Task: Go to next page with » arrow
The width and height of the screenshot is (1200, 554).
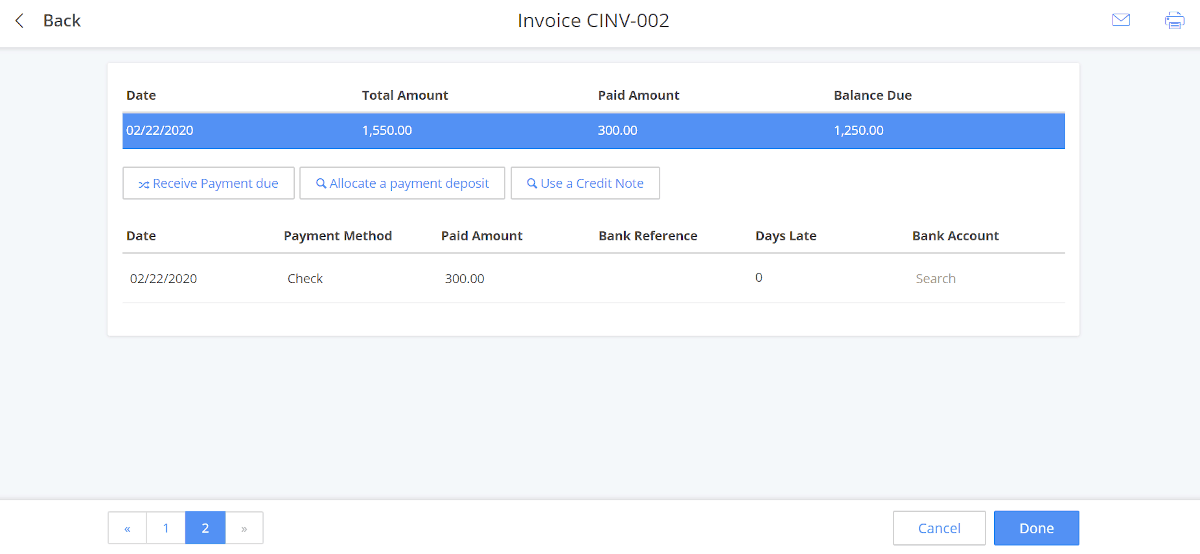Action: 244,528
